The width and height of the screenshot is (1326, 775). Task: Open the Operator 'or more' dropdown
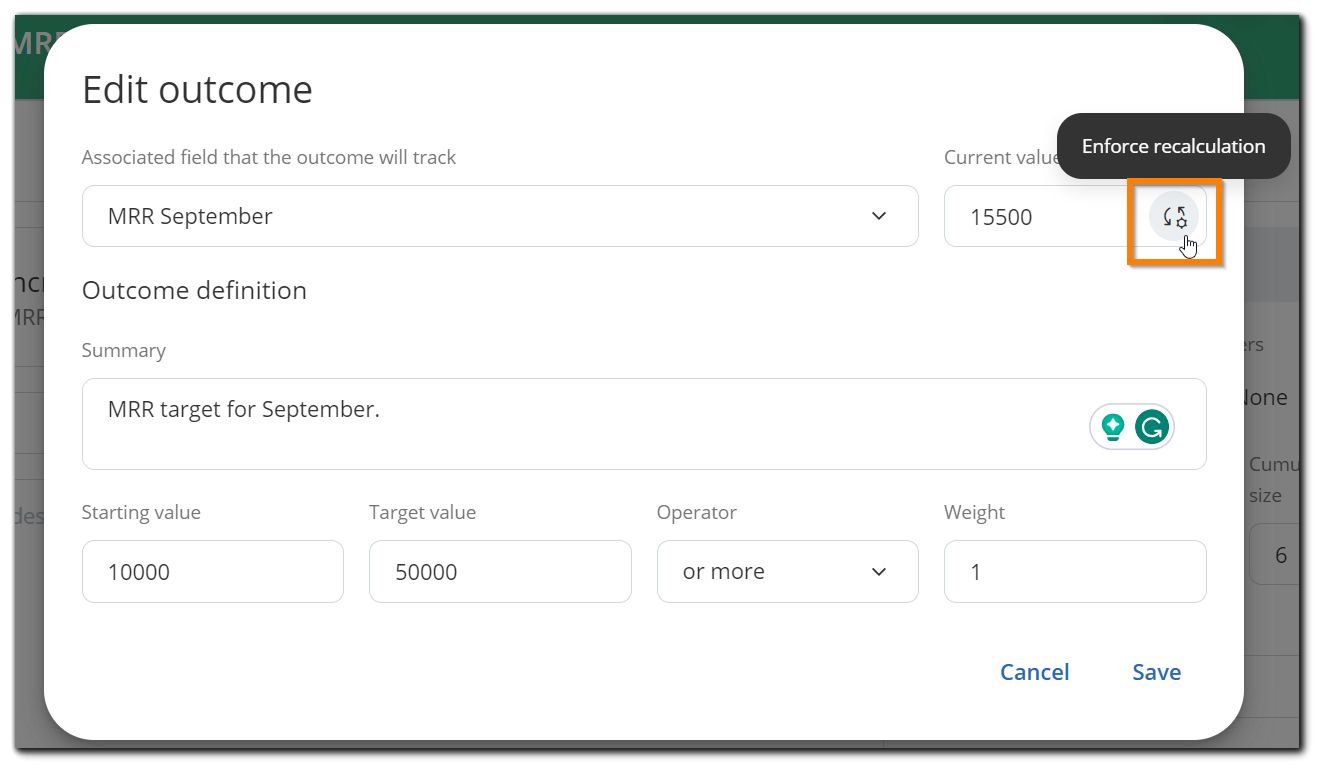click(x=787, y=572)
